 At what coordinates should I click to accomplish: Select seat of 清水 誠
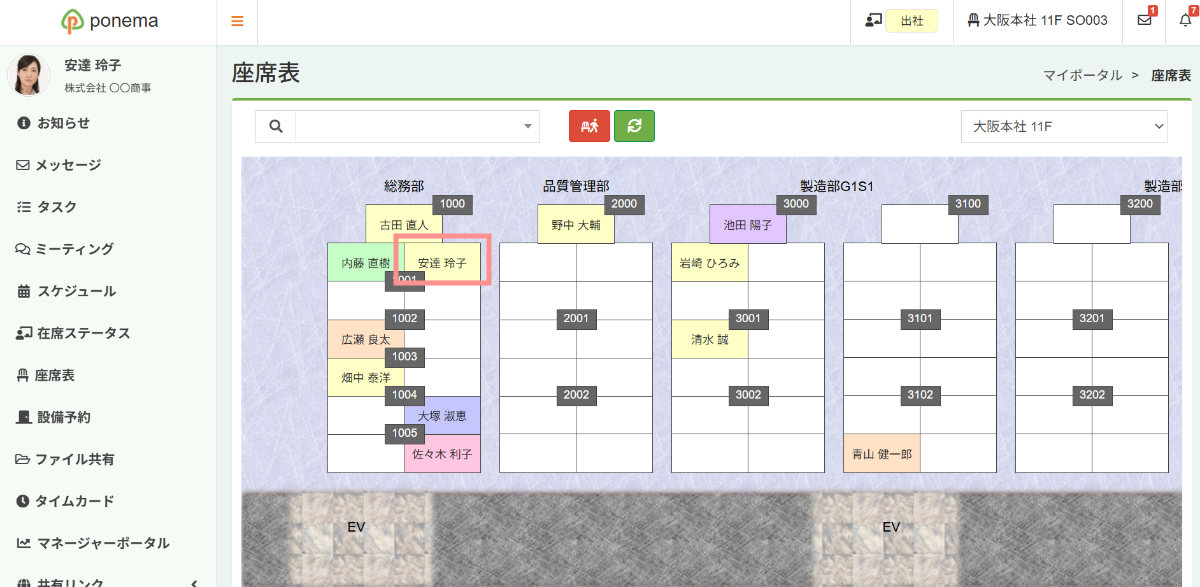710,339
